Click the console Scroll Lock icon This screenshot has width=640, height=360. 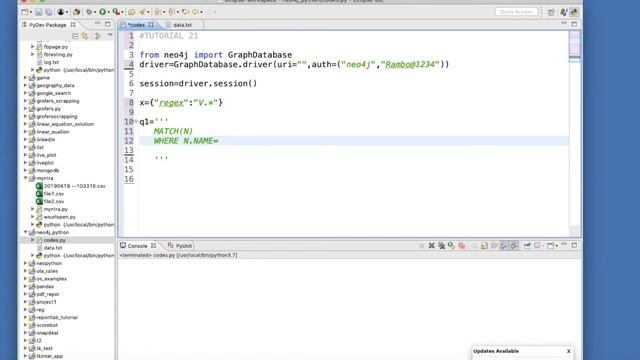tap(484, 245)
